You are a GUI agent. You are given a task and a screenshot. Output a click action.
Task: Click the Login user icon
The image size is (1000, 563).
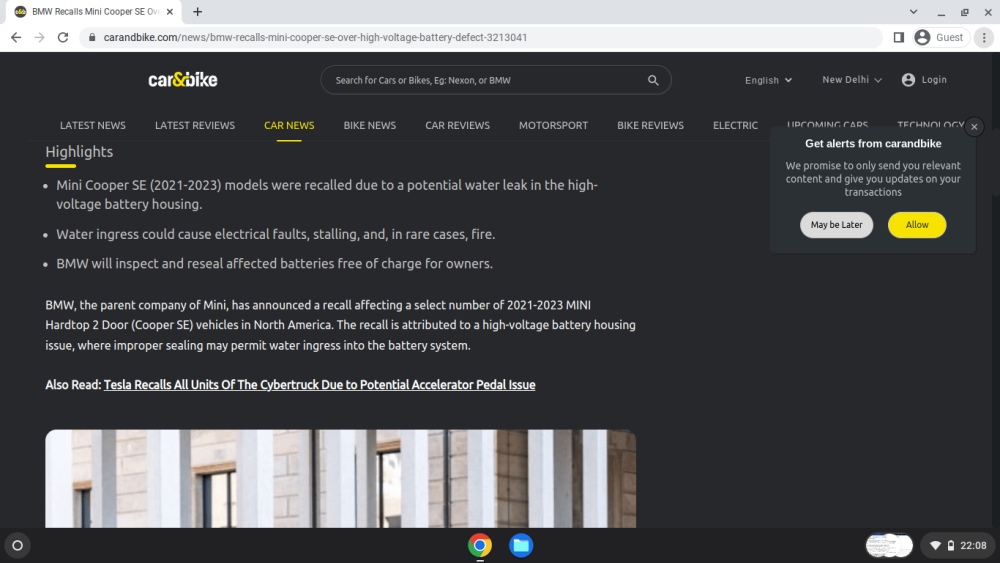[x=908, y=80]
